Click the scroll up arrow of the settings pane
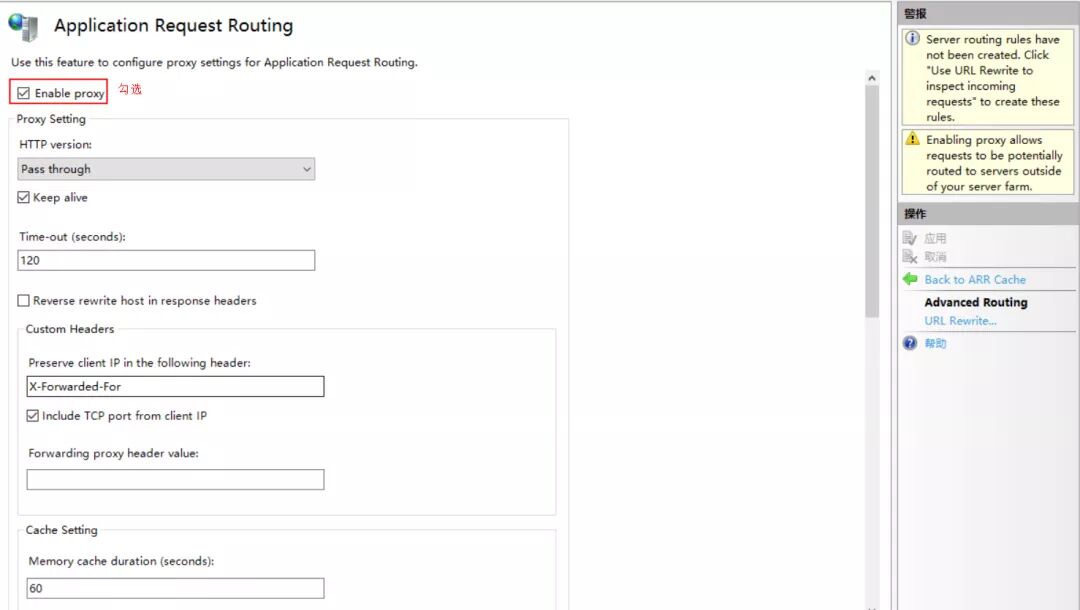Viewport: 1080px width, 610px height. pyautogui.click(x=872, y=78)
